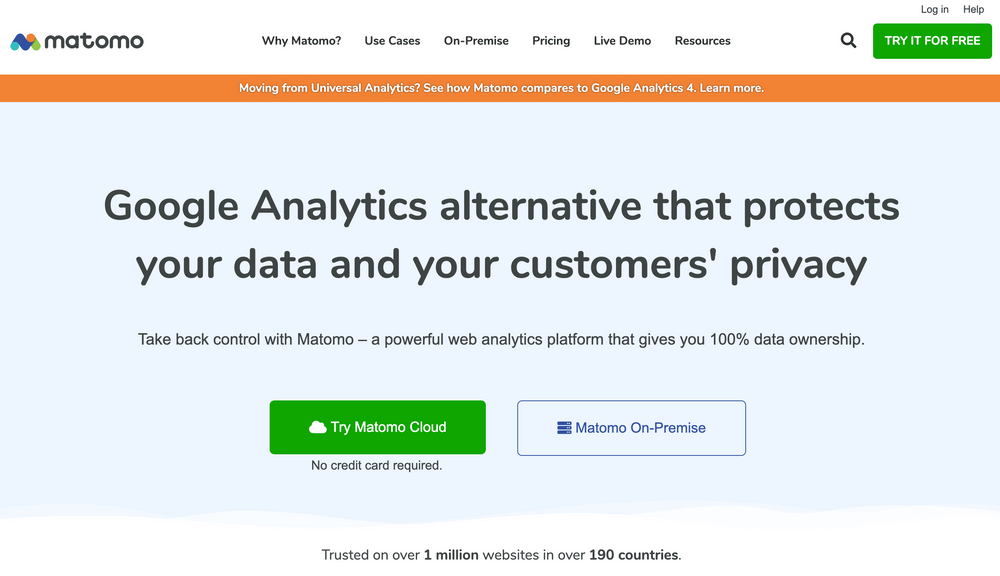Viewport: 1000px width, 576px height.
Task: Open the On-Premise navigation item
Action: (x=476, y=41)
